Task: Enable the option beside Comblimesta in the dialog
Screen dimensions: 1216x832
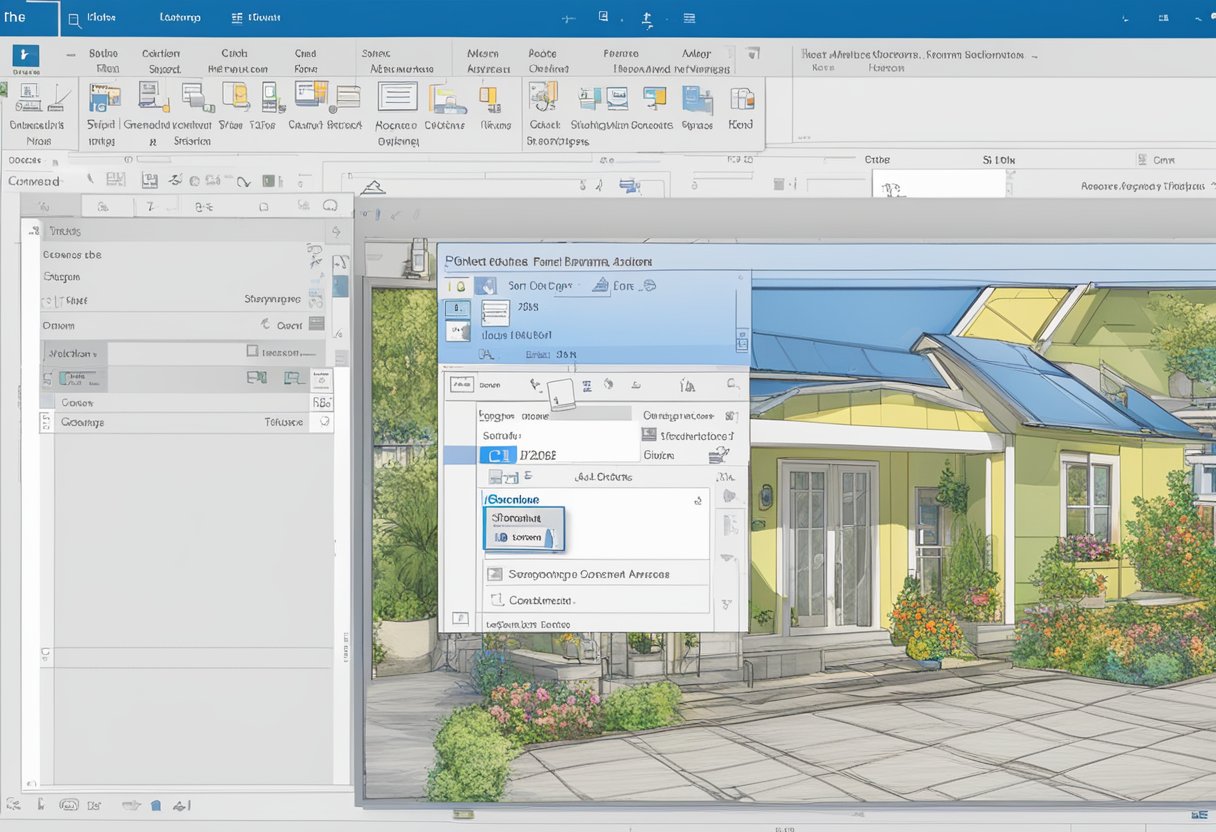Action: coord(496,598)
